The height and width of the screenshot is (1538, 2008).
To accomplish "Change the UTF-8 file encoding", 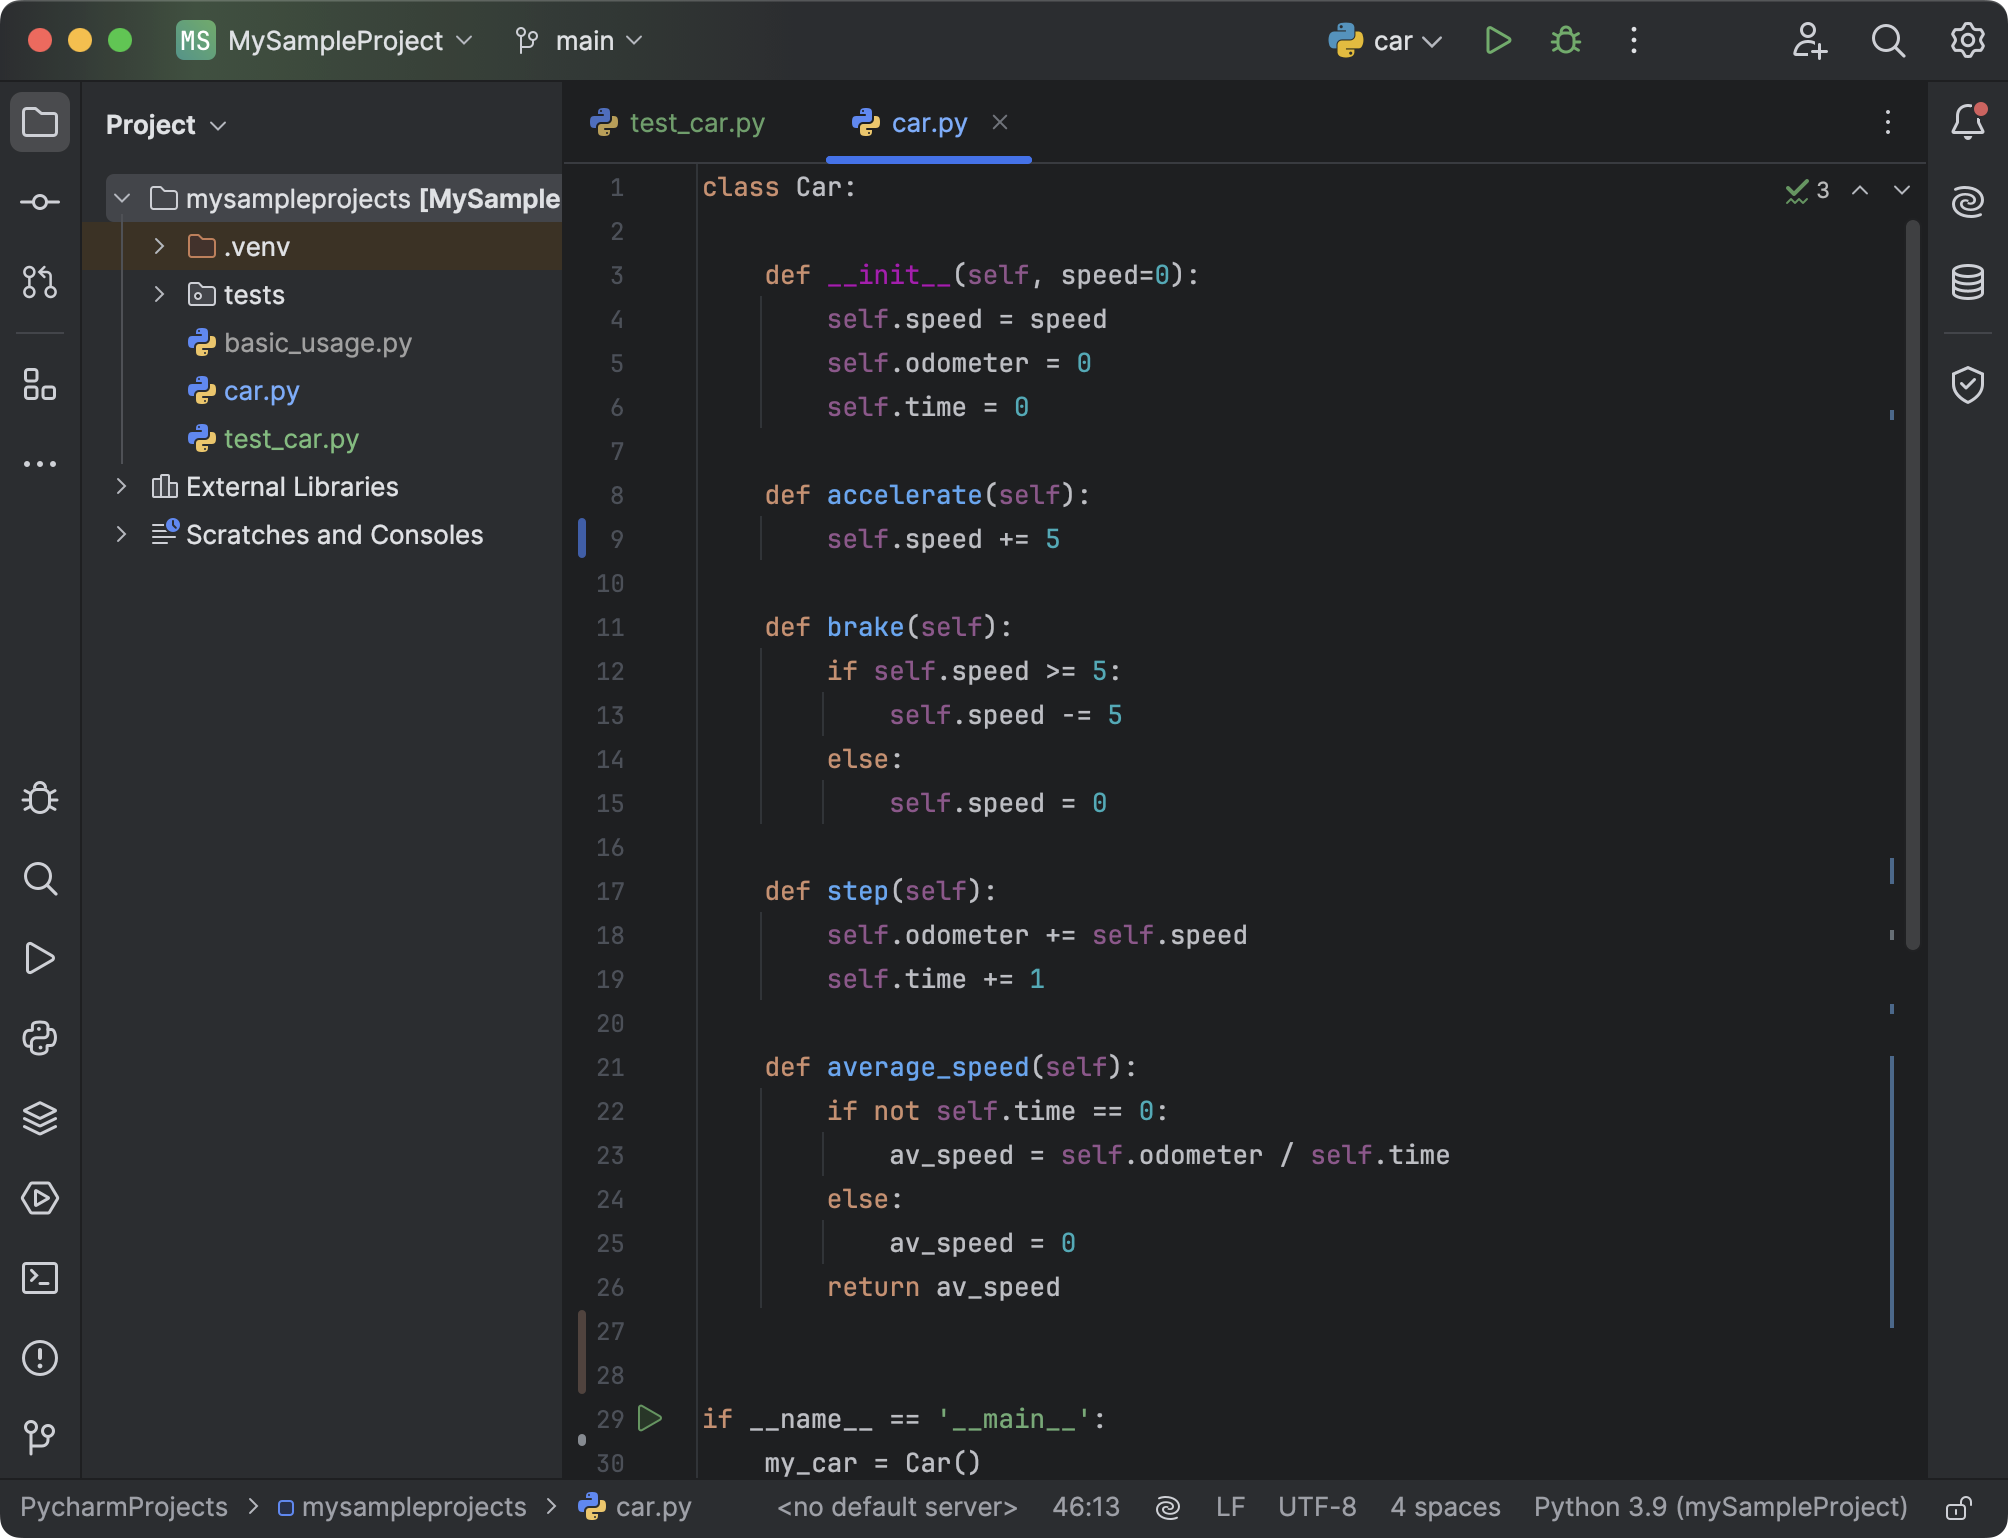I will point(1316,1507).
